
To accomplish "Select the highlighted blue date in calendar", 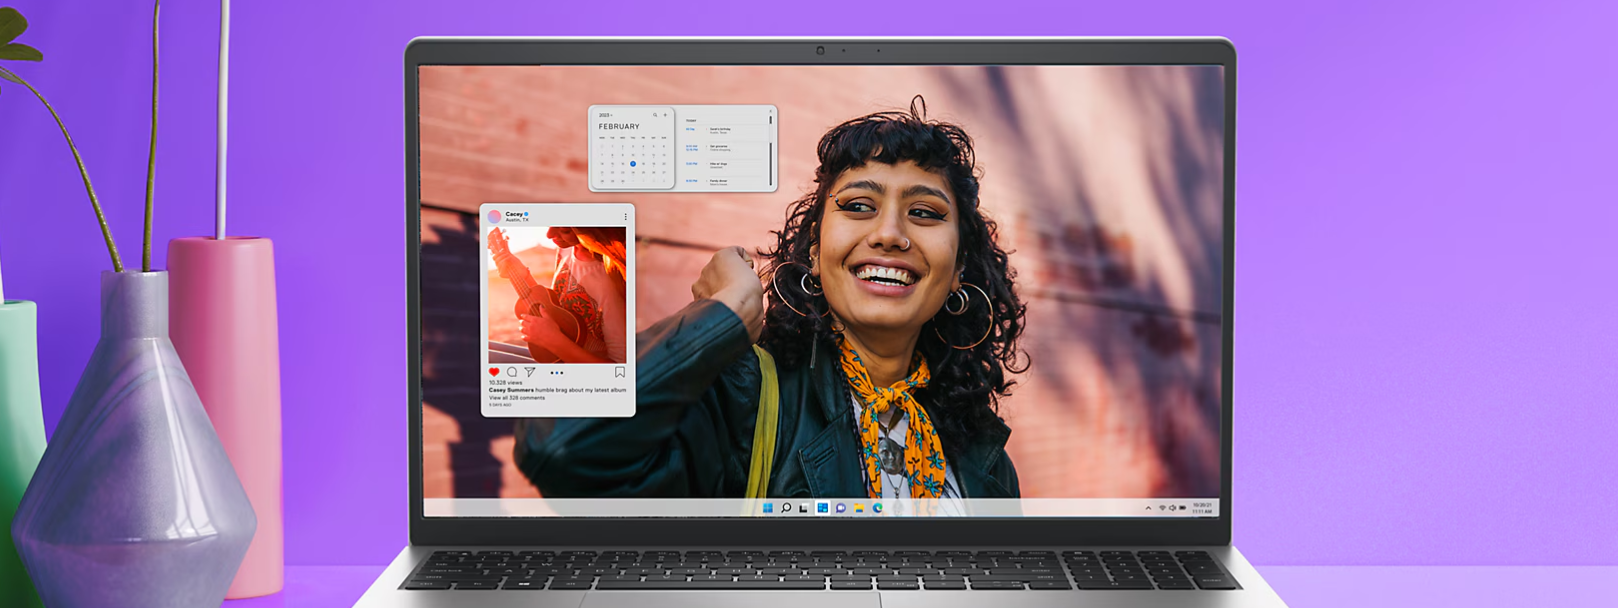I will click(633, 164).
